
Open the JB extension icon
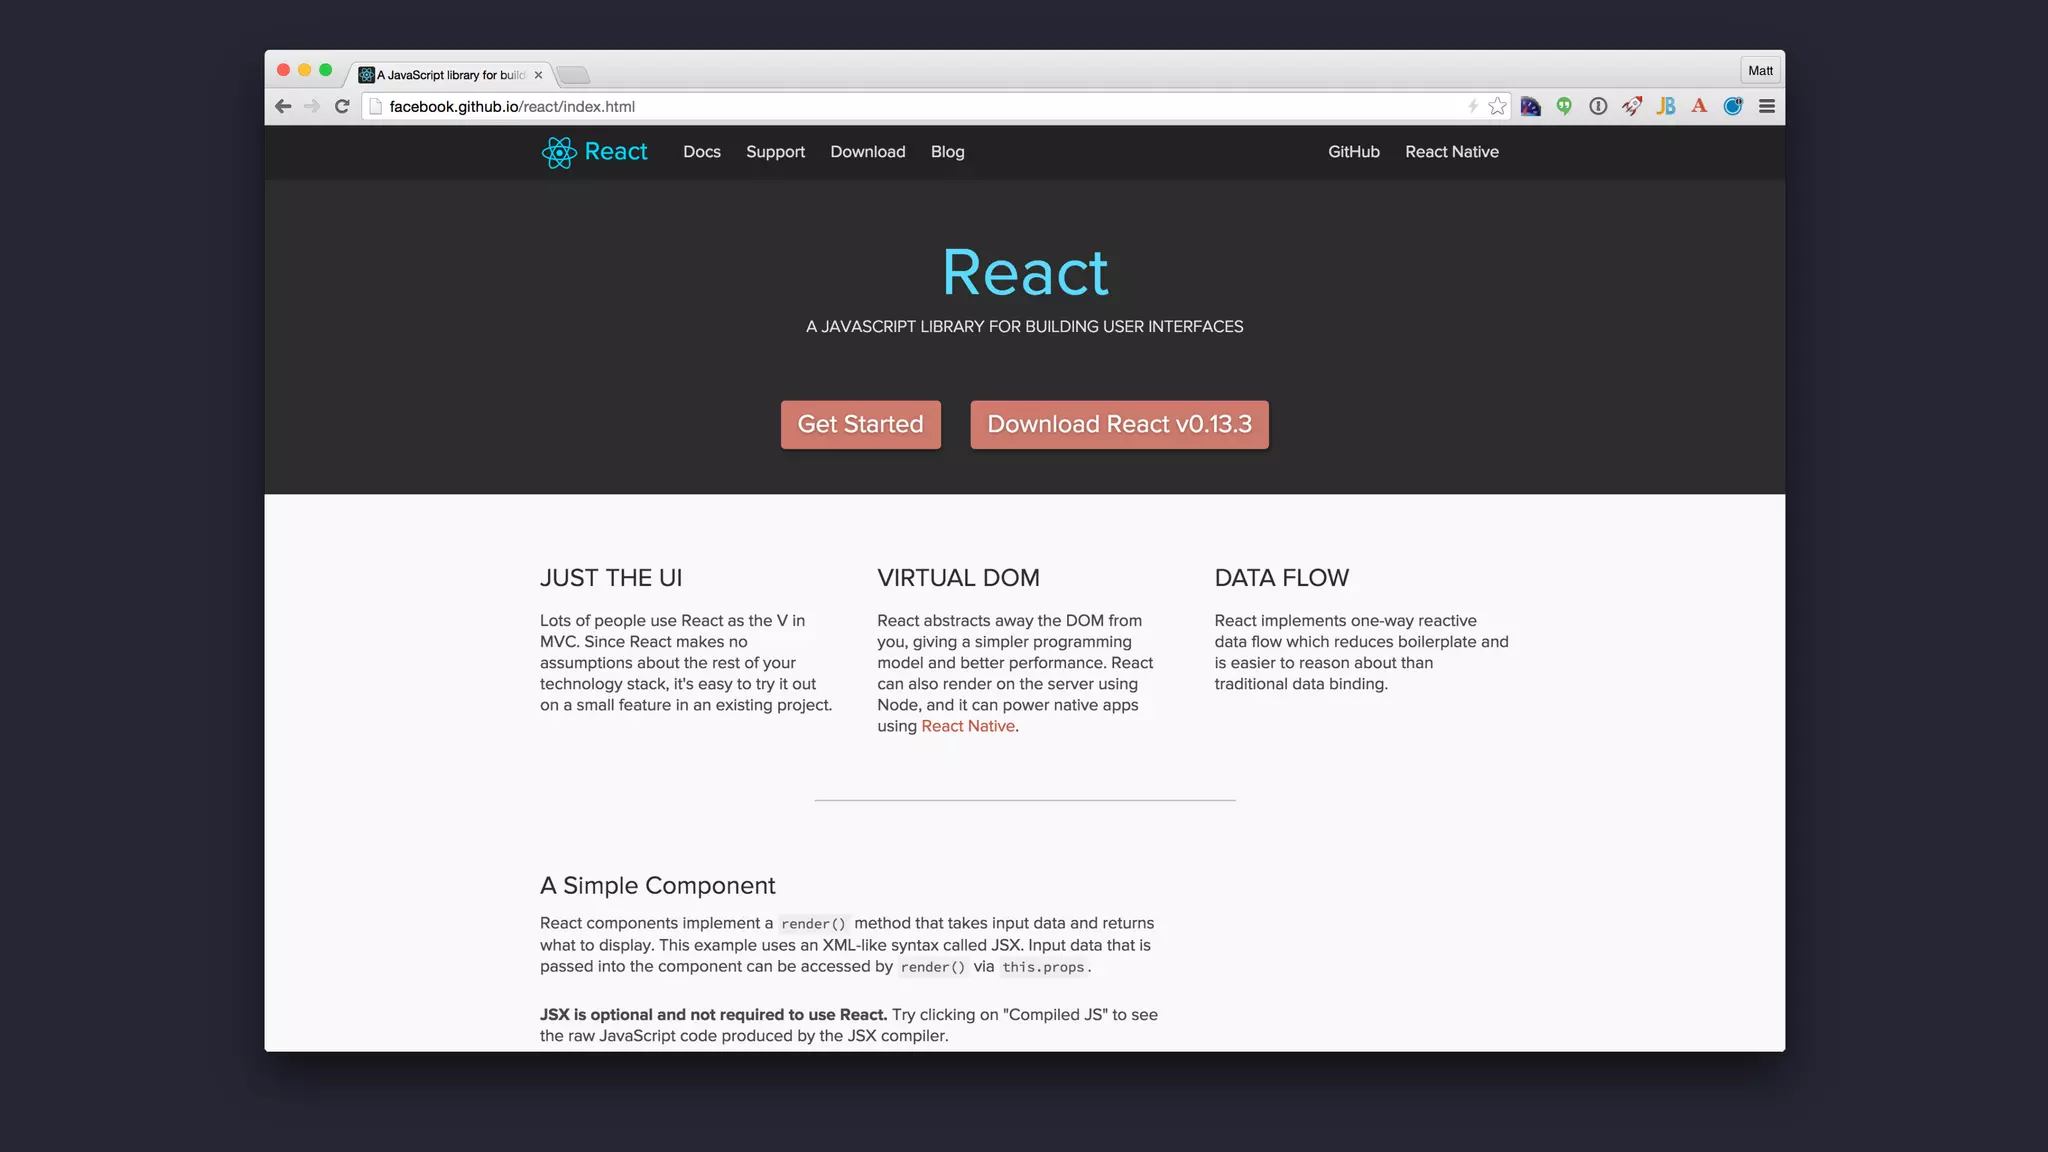click(x=1666, y=106)
